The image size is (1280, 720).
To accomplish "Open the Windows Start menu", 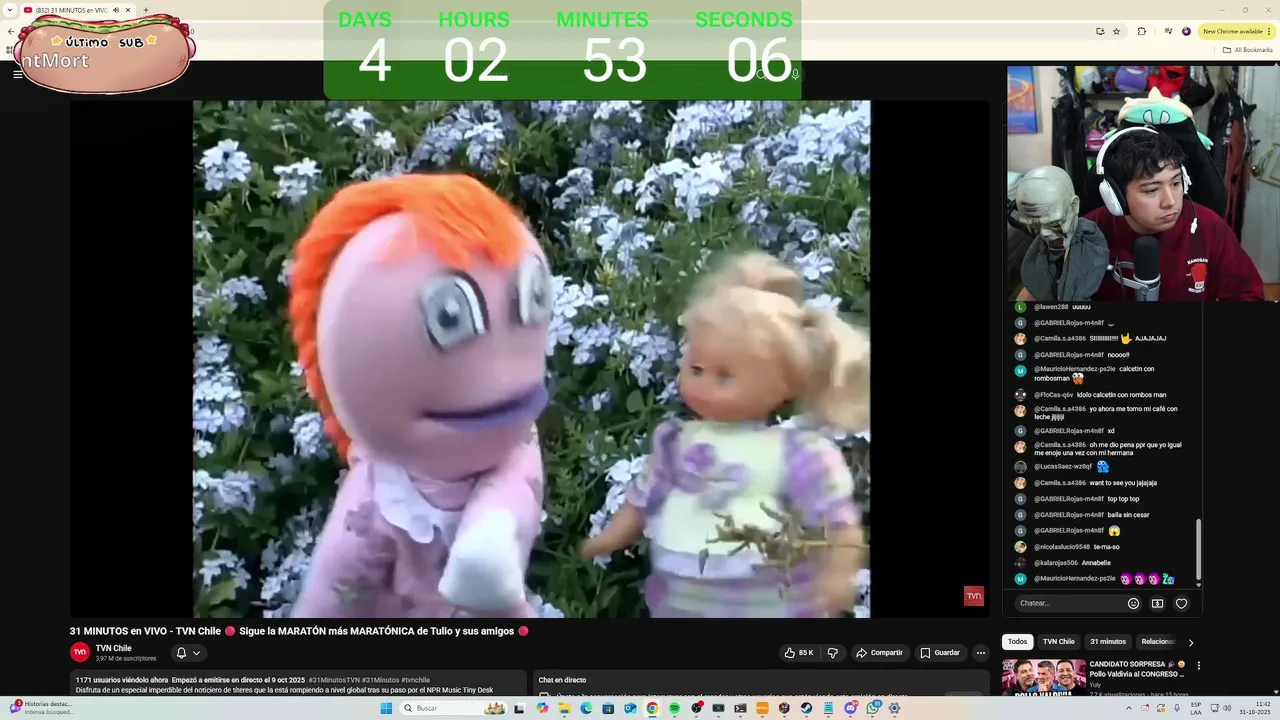I will [386, 708].
